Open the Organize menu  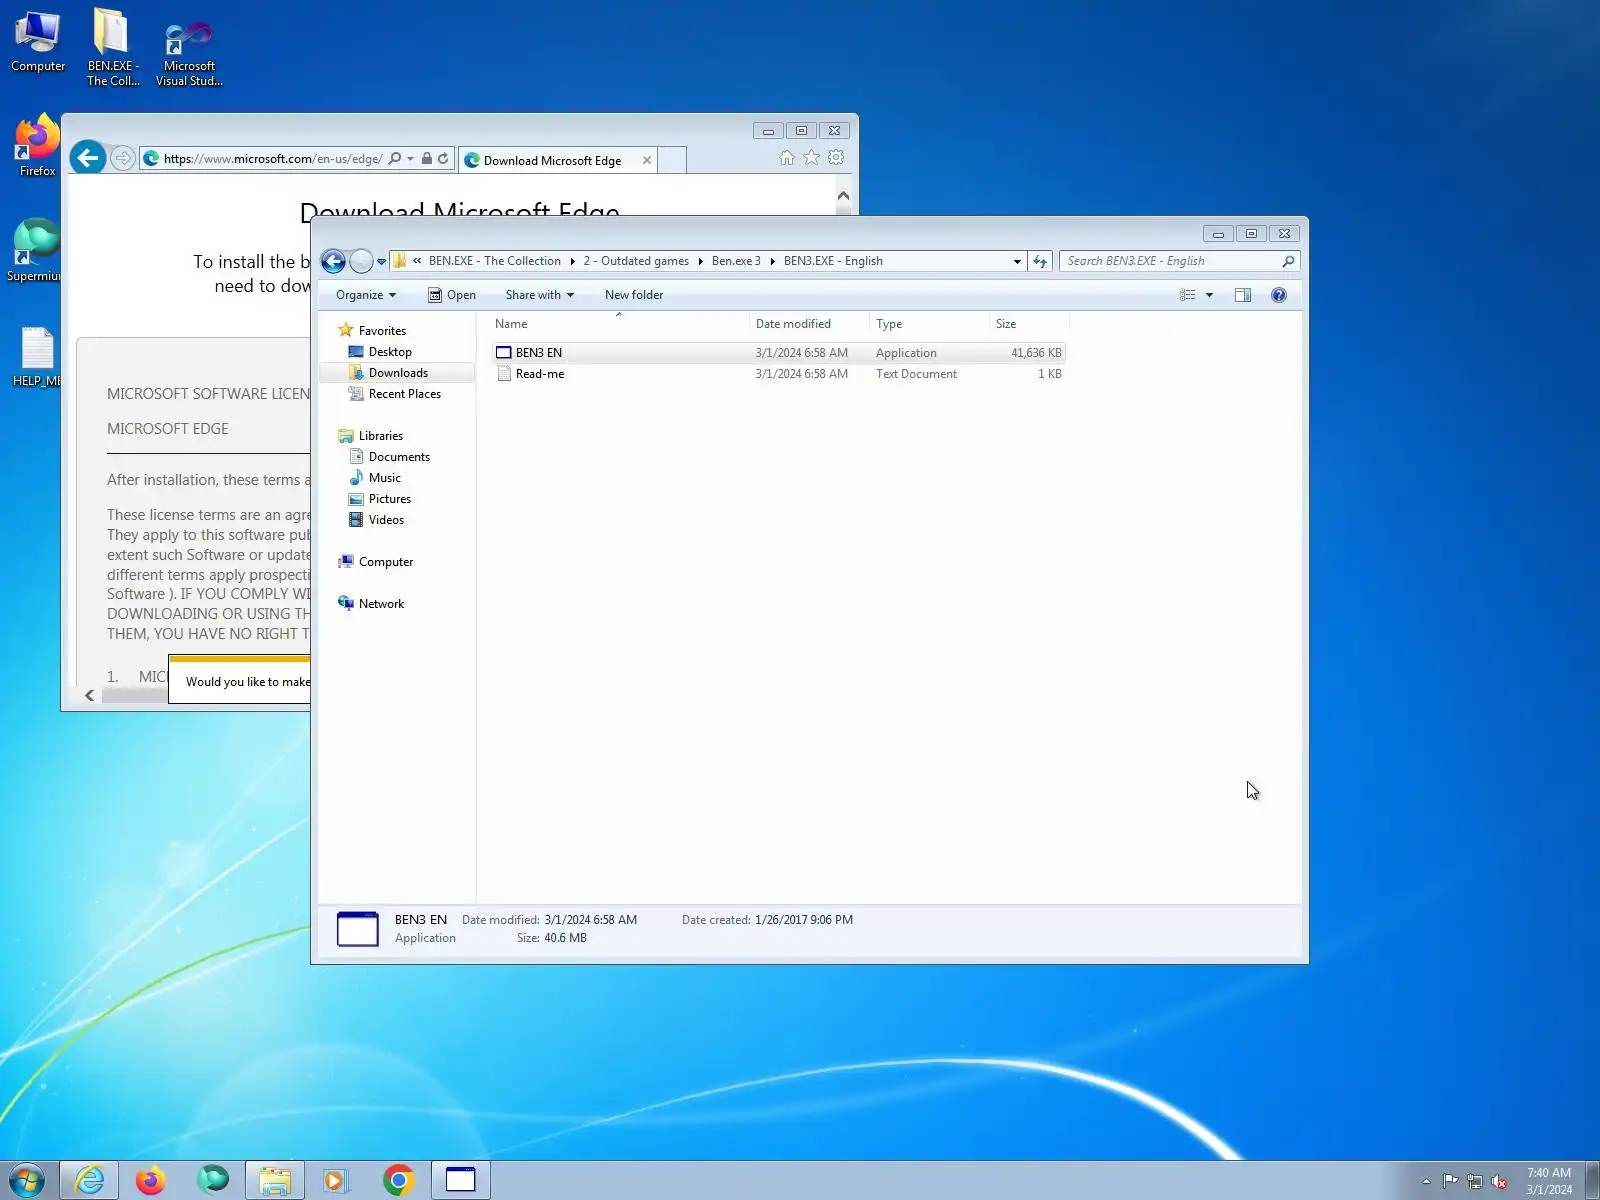pyautogui.click(x=366, y=295)
